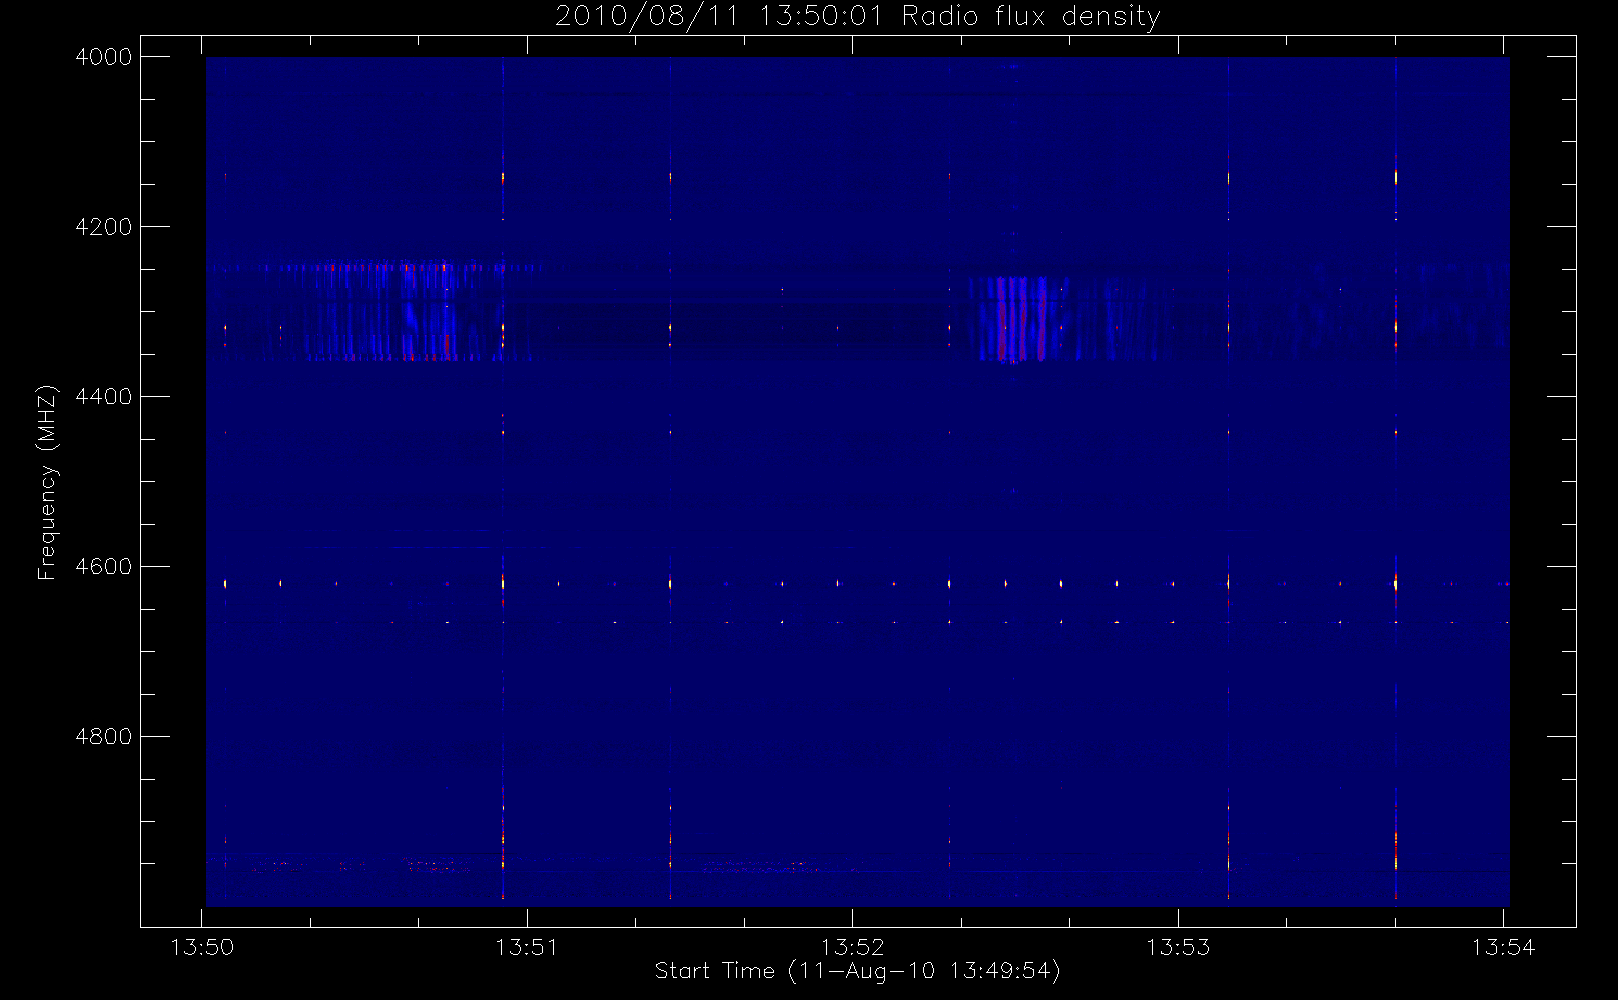Select the 13:54 time tick label
This screenshot has height=1000, width=1618.
(x=1503, y=947)
